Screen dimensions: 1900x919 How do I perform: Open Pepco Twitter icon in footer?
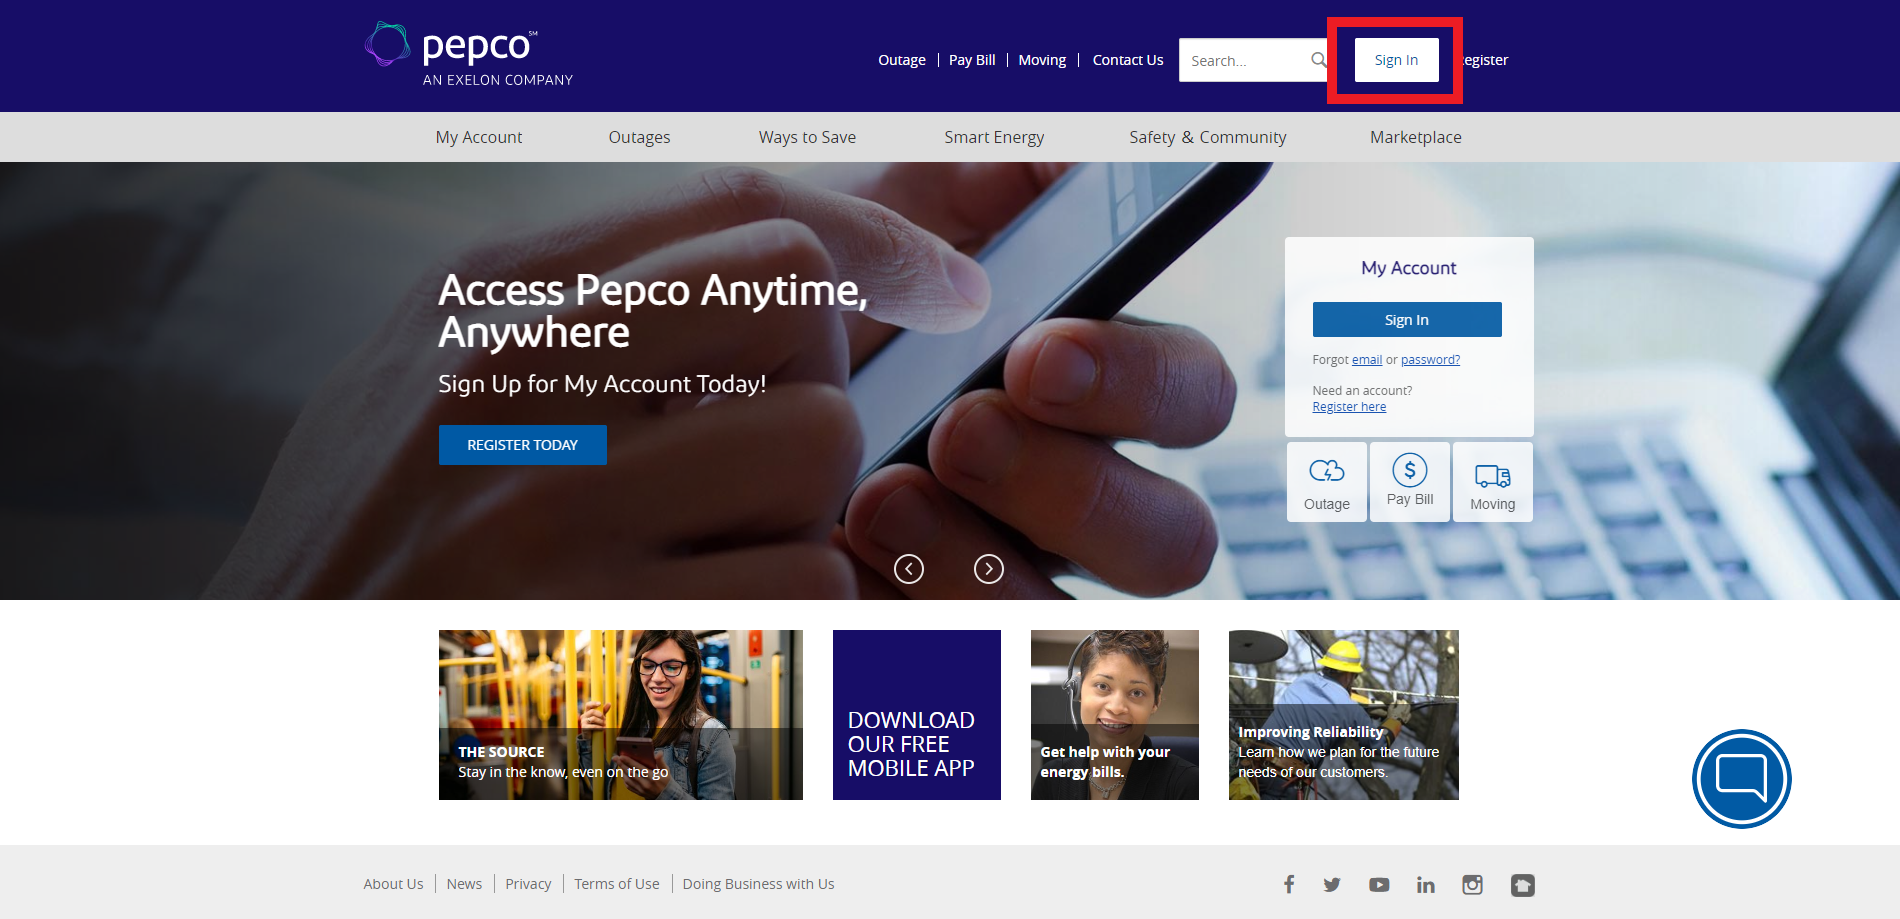(1332, 884)
